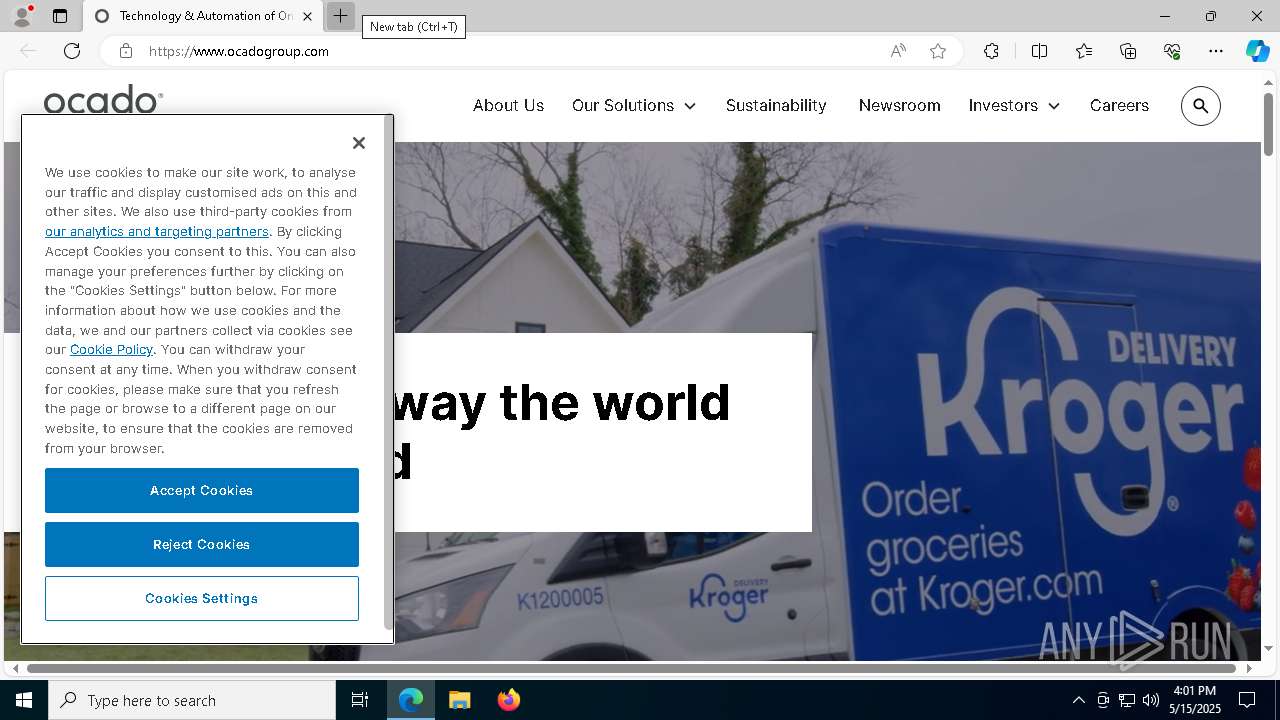Open the Windows Start menu
Image resolution: width=1280 pixels, height=720 pixels.
click(x=24, y=700)
